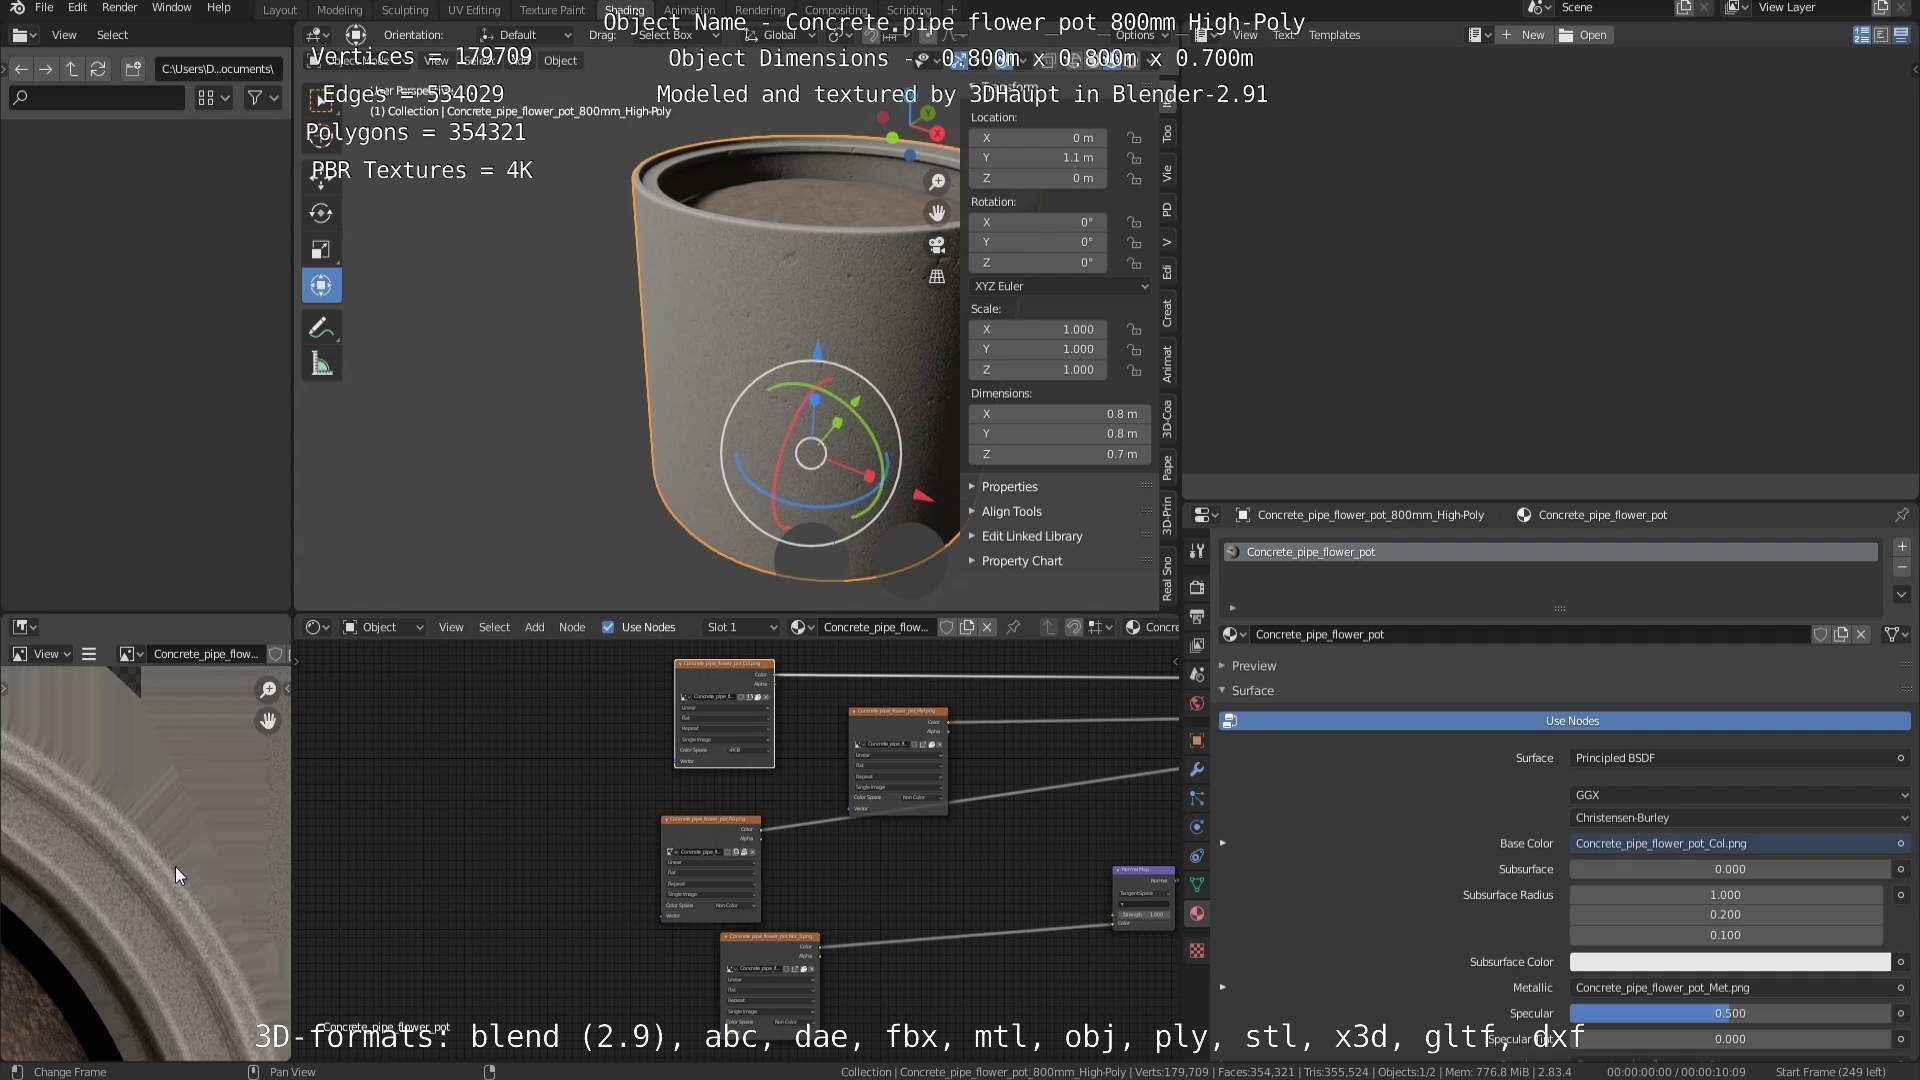1920x1080 pixels.
Task: Open the Christensen-Burley subsurface method dropdown
Action: (1740, 819)
